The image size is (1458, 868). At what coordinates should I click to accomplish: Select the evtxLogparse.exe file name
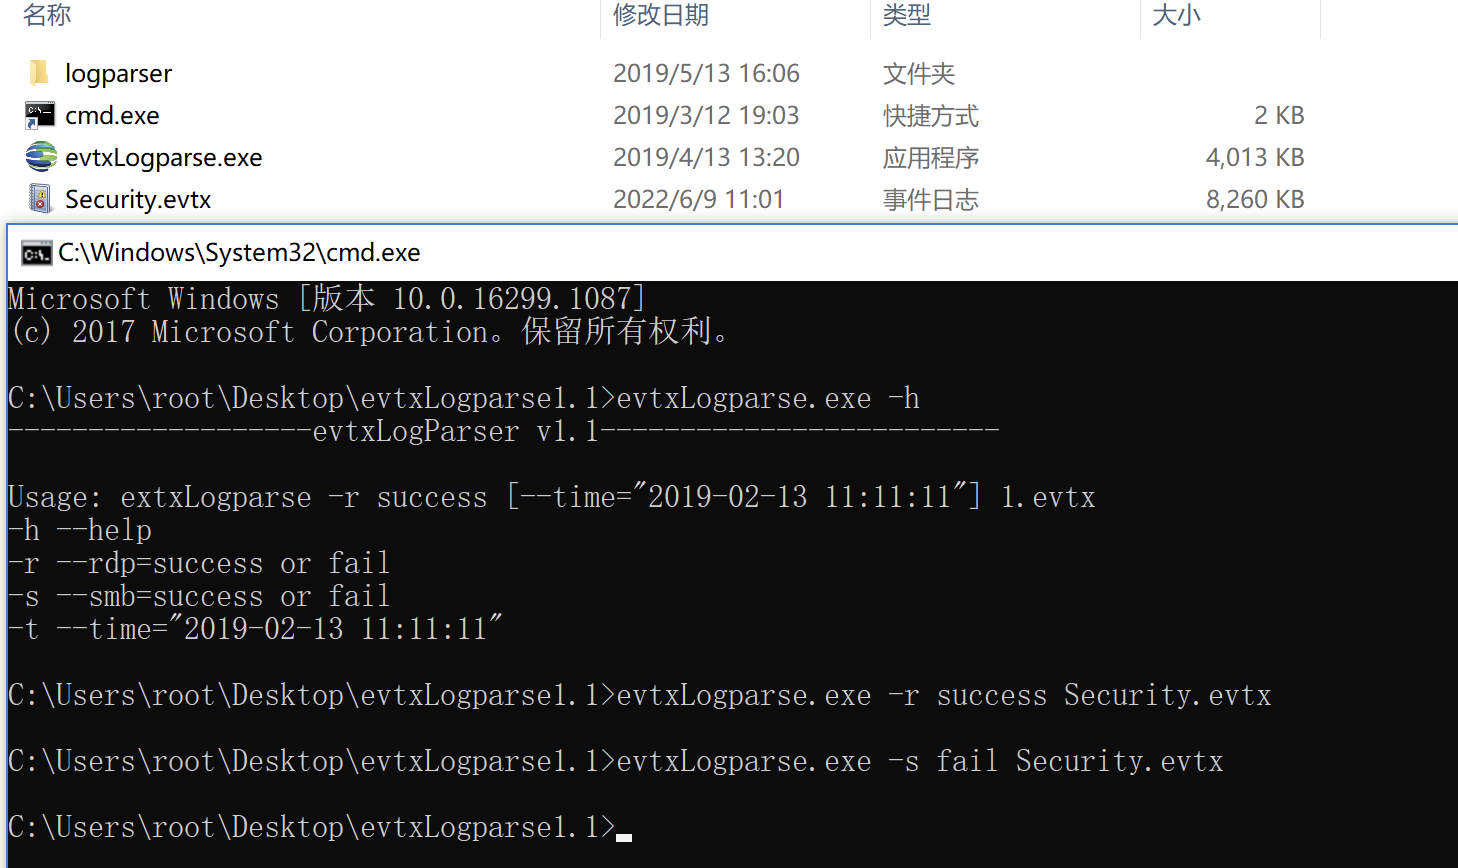point(163,157)
